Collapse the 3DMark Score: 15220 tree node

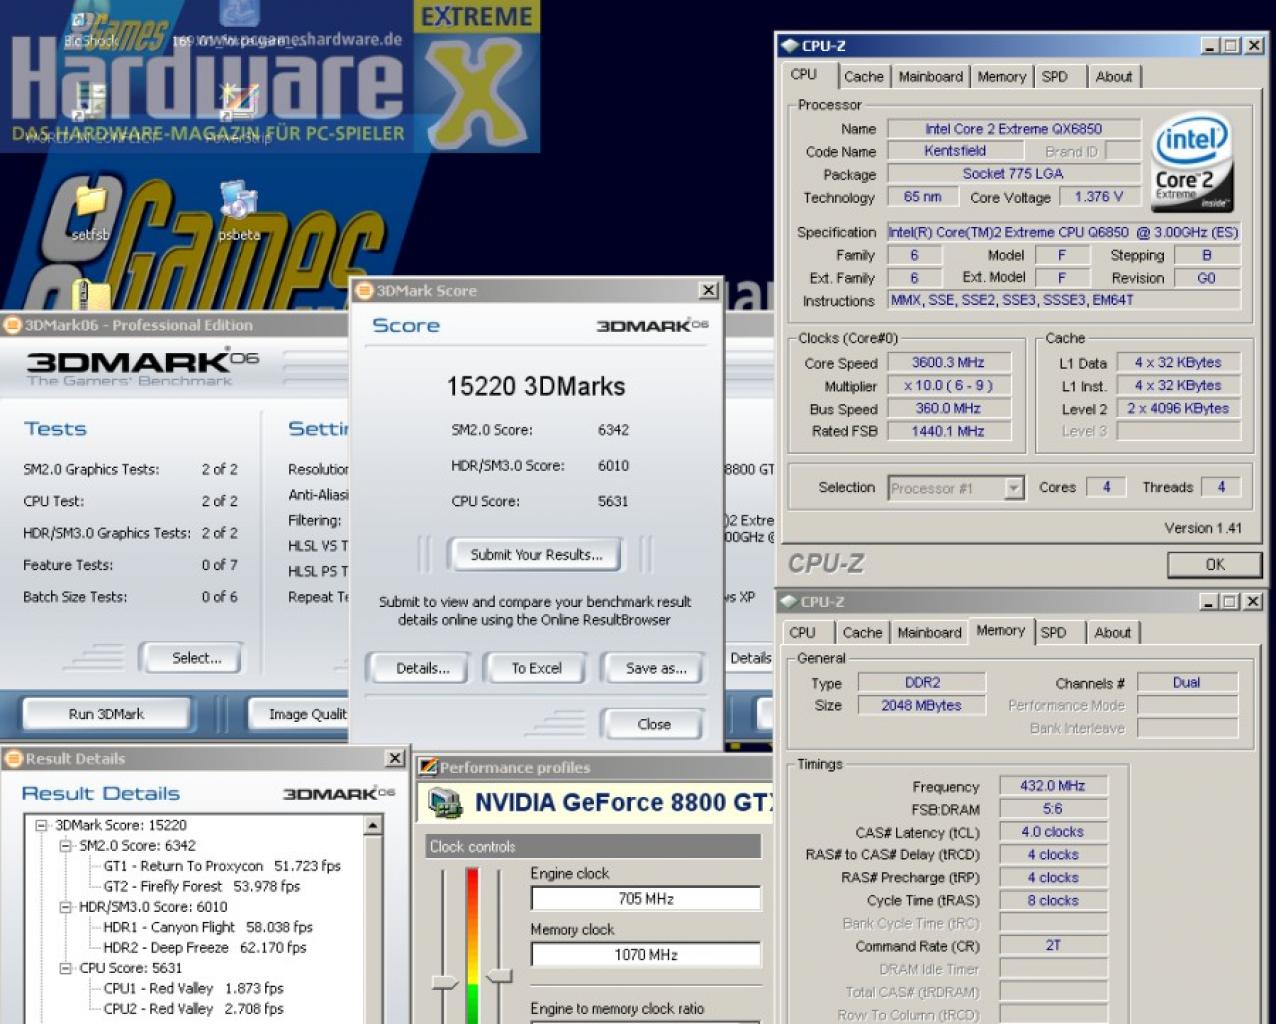click(42, 825)
